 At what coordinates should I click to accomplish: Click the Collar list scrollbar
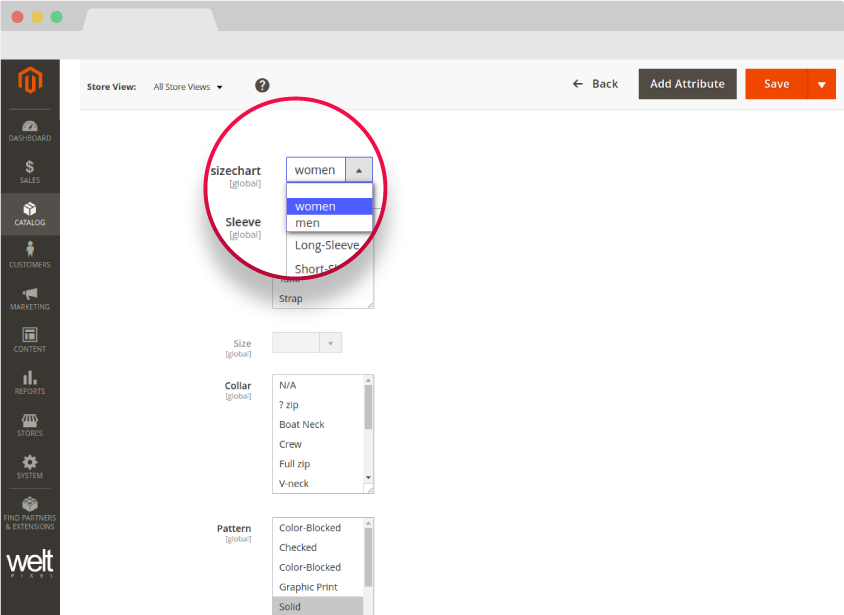pyautogui.click(x=368, y=405)
